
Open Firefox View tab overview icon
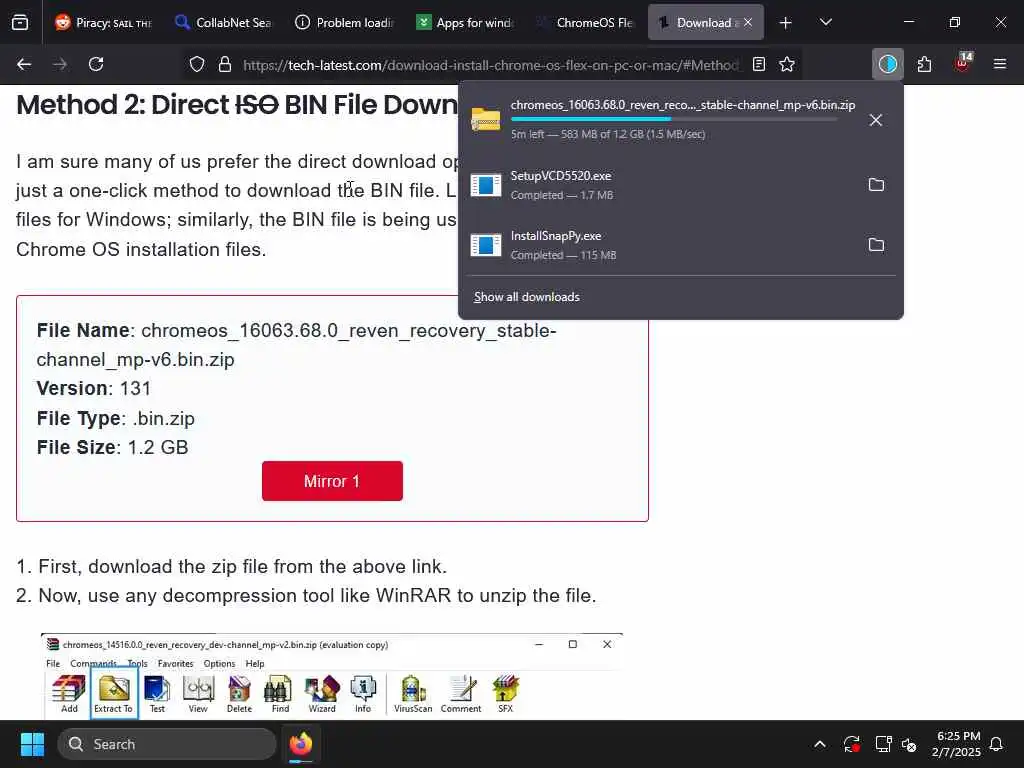point(20,23)
